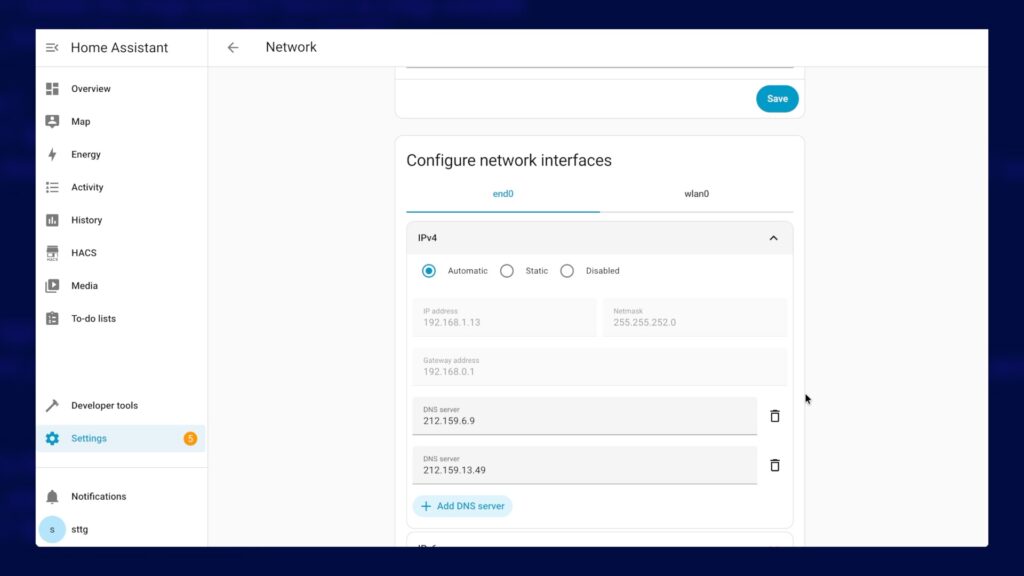Switch to the wlan0 tab
This screenshot has height=576, width=1024.
696,194
